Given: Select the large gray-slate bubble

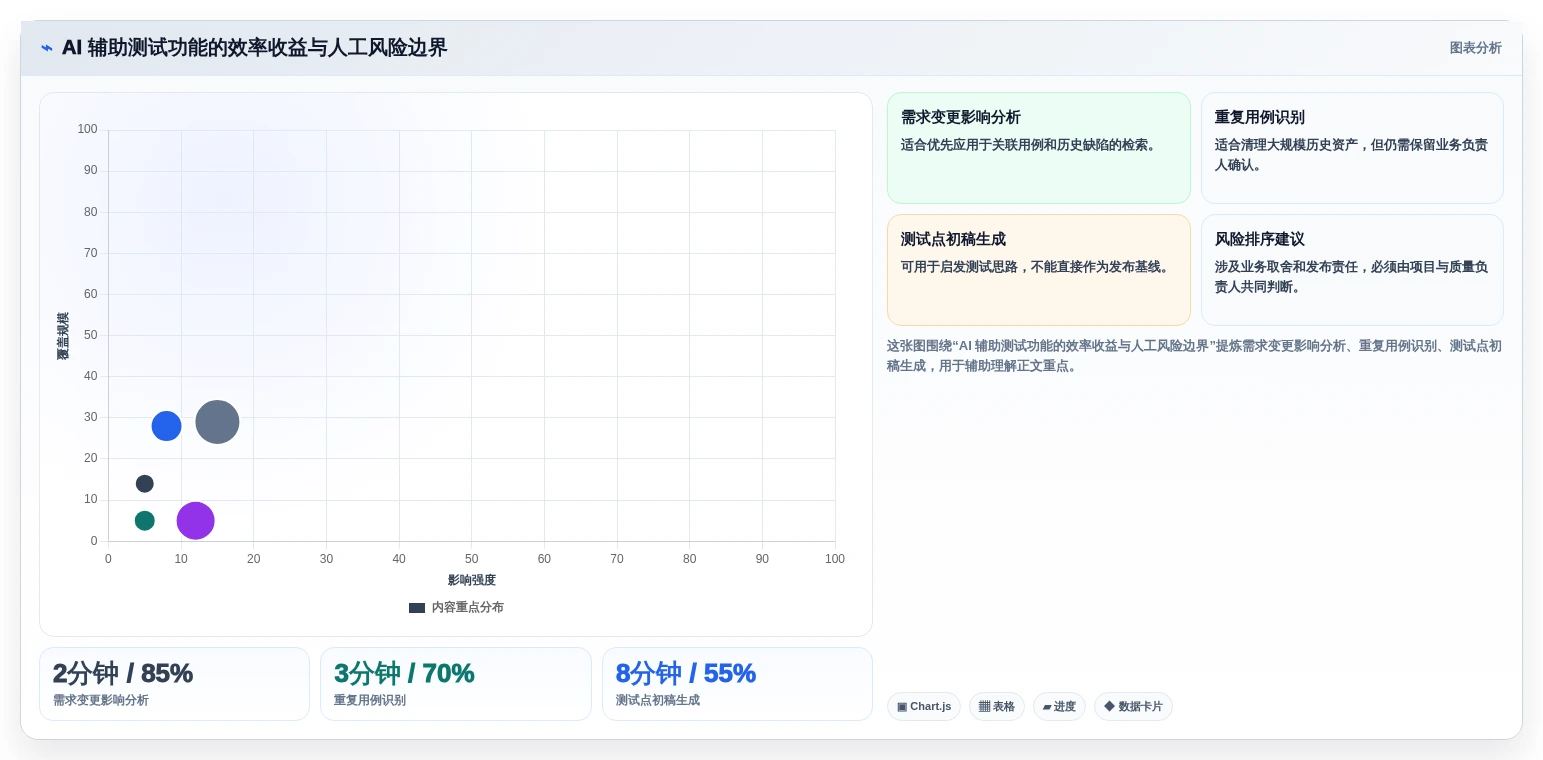Looking at the screenshot, I should (x=217, y=422).
